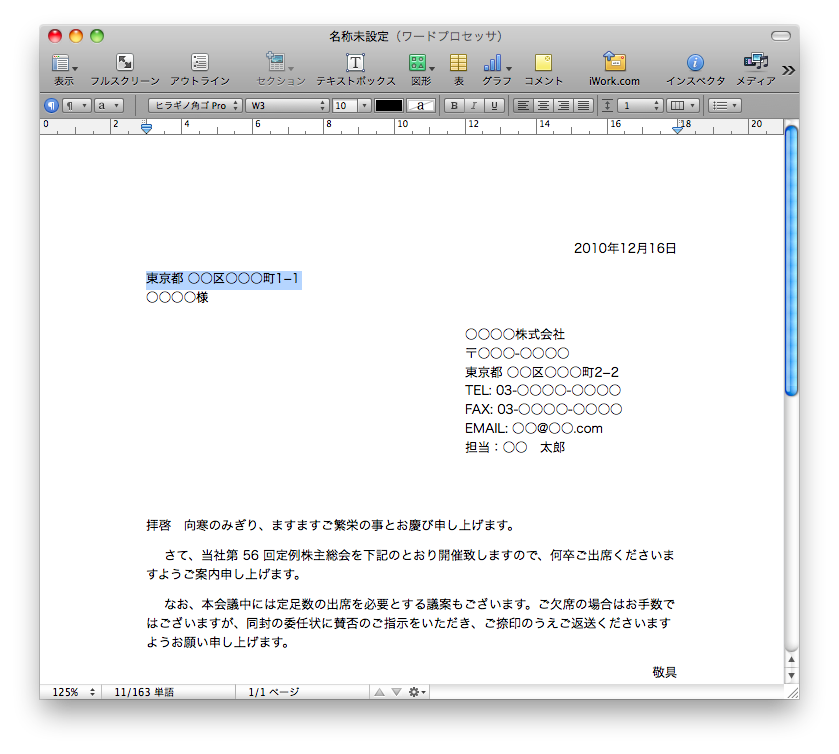The height and width of the screenshot is (754, 839).
Task: Insert a テキストボックス text box
Action: click(x=355, y=63)
